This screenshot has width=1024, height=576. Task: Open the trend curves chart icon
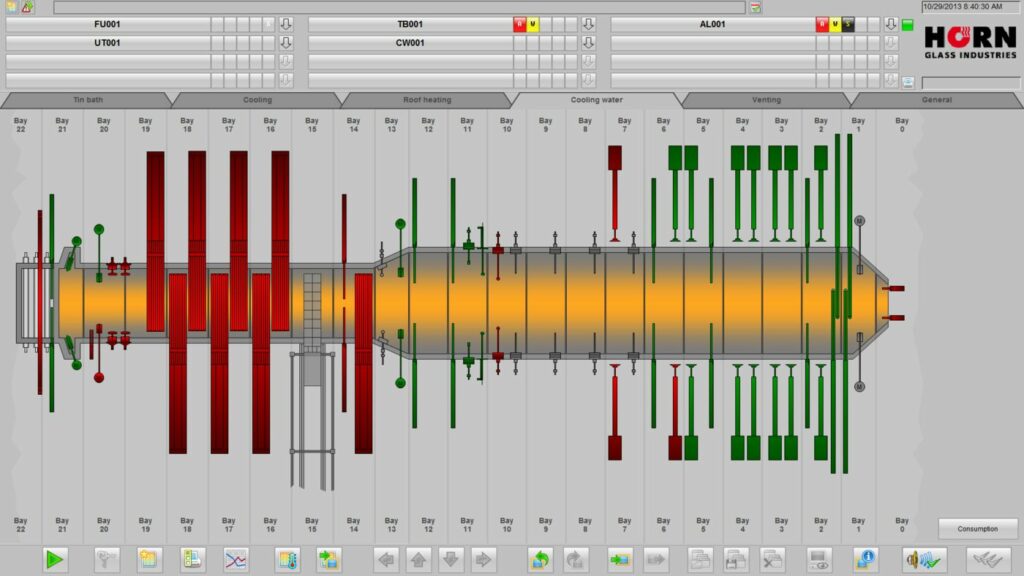pyautogui.click(x=236, y=560)
